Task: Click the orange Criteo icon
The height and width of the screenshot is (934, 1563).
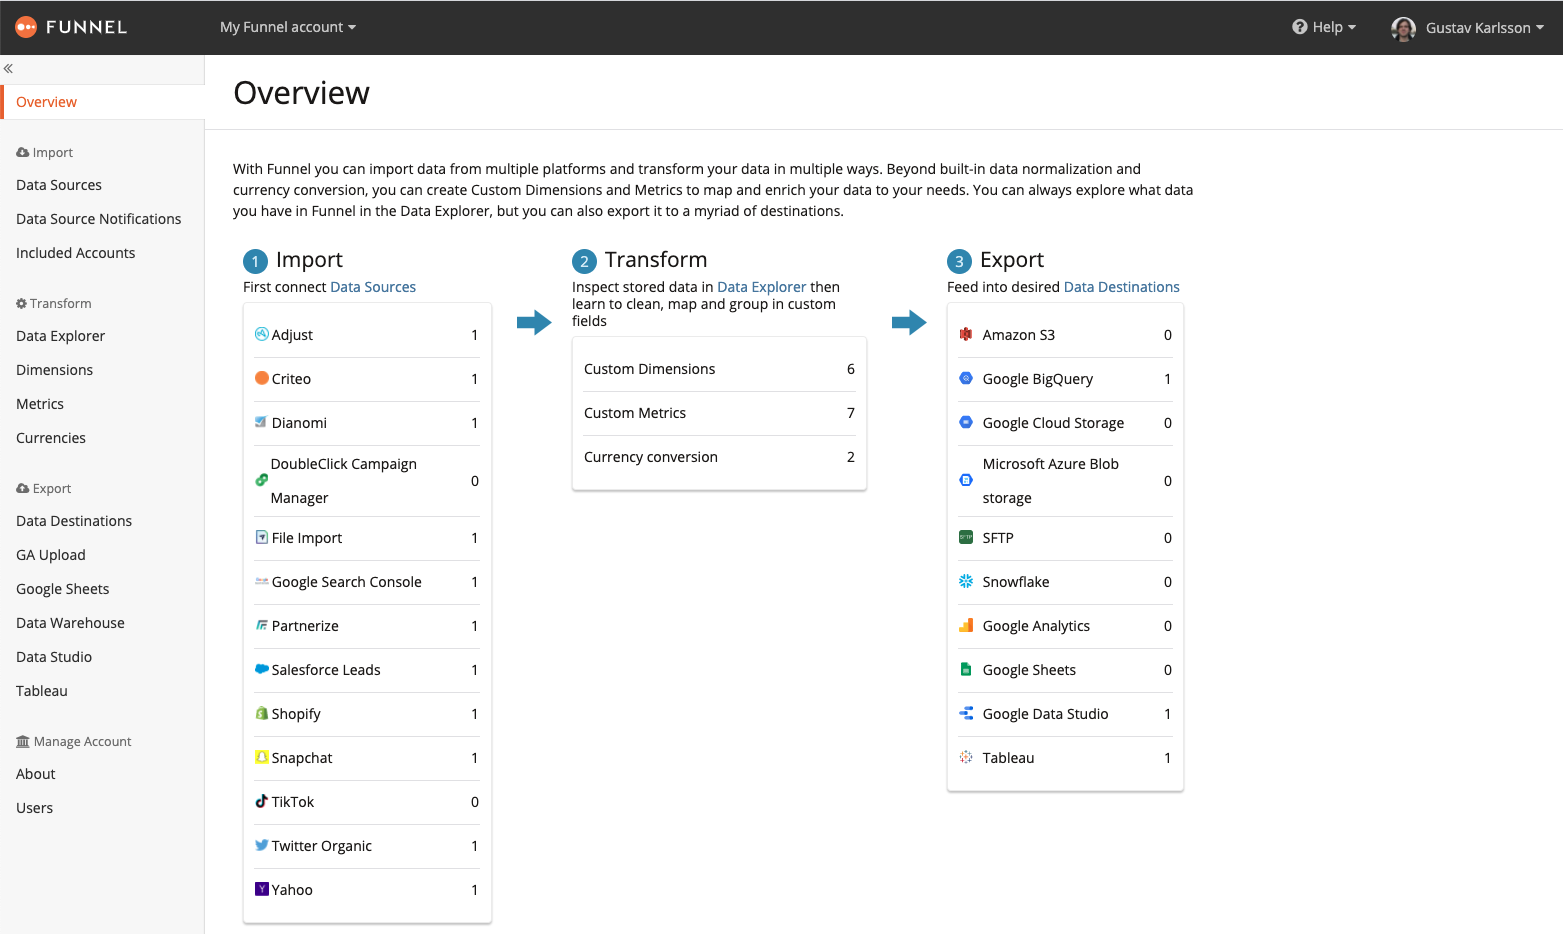Action: point(262,378)
